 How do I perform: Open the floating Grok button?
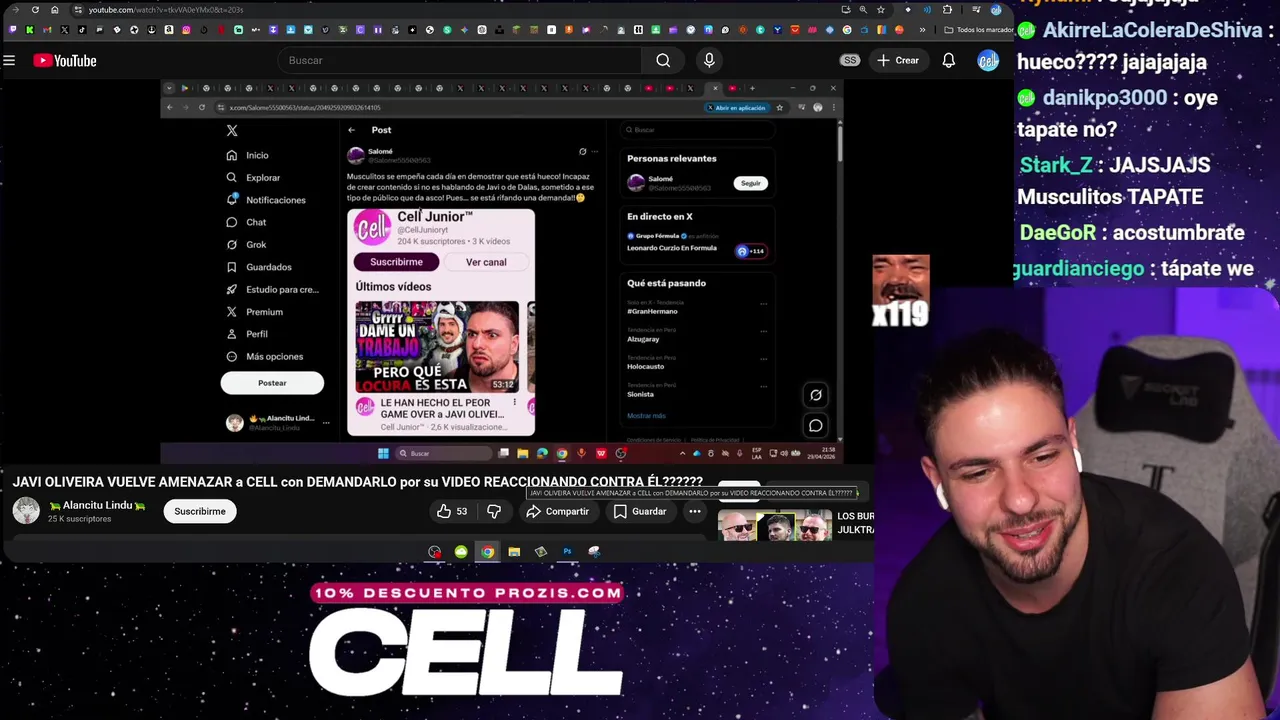[816, 395]
